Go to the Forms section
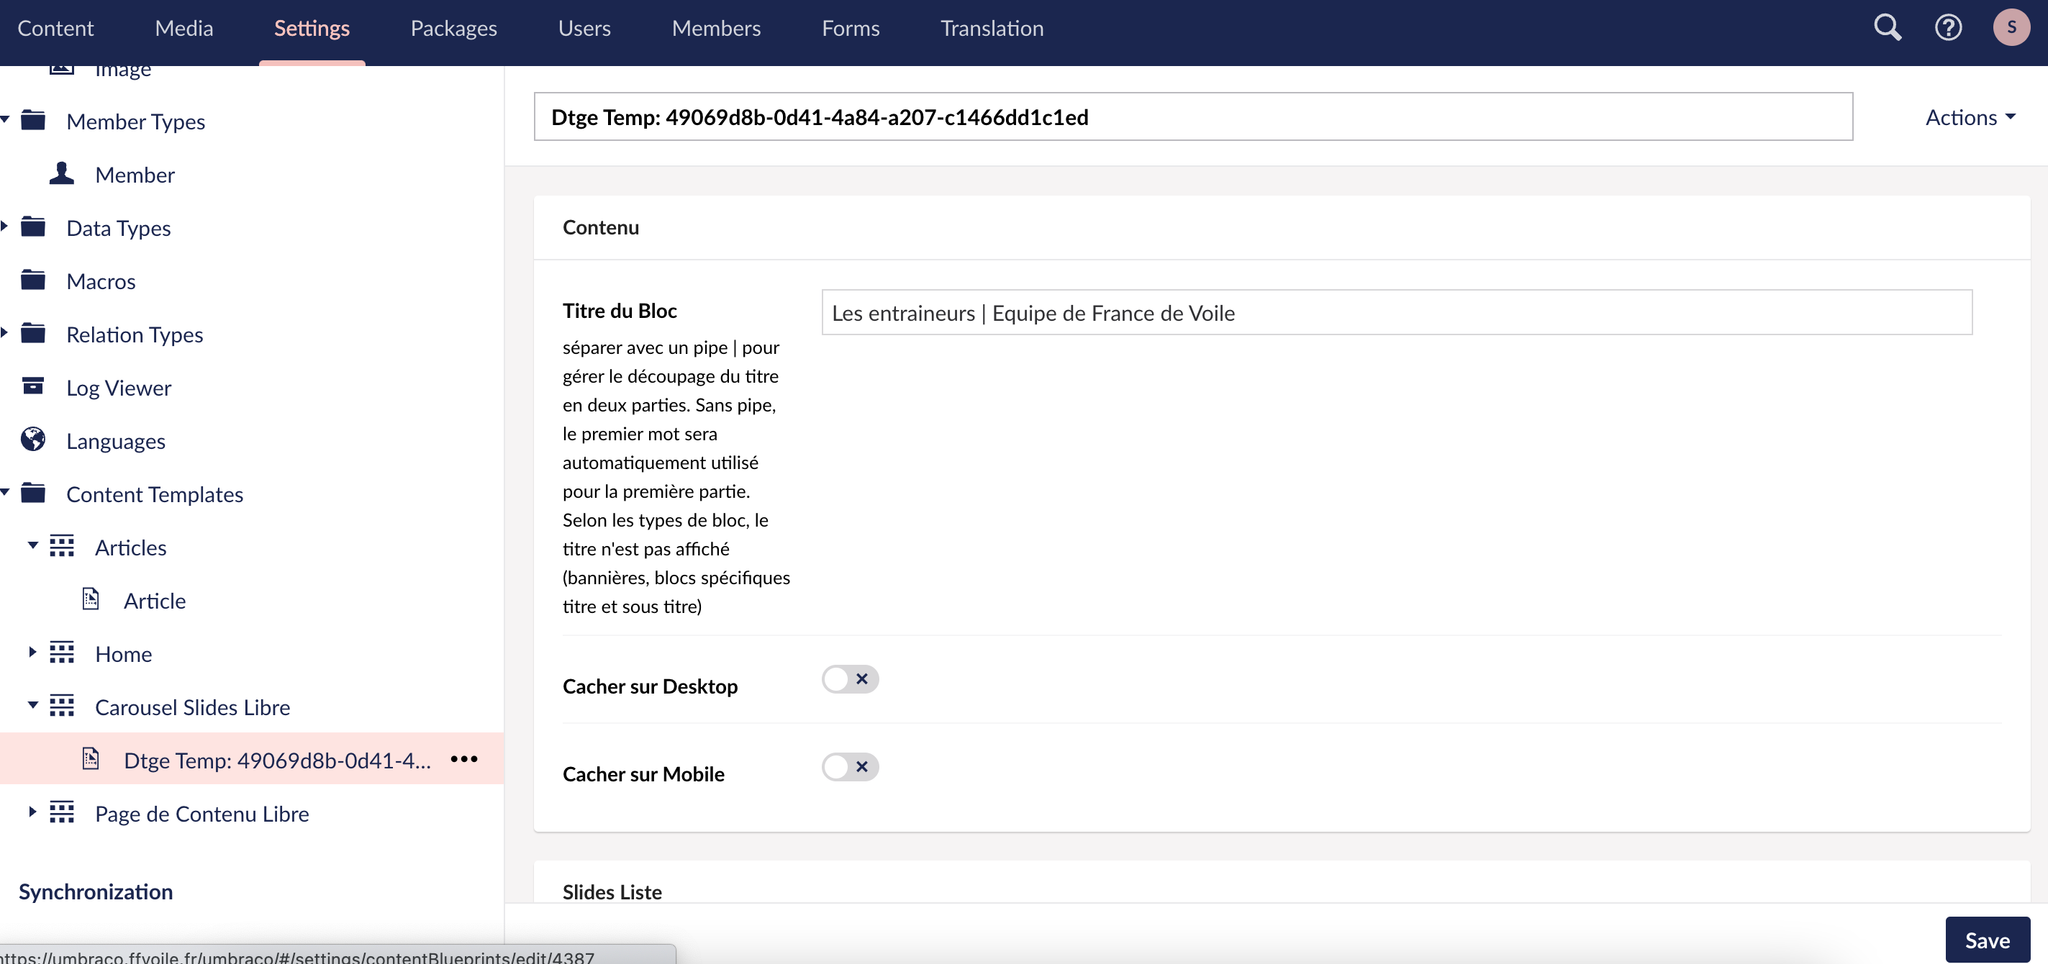 (x=851, y=28)
